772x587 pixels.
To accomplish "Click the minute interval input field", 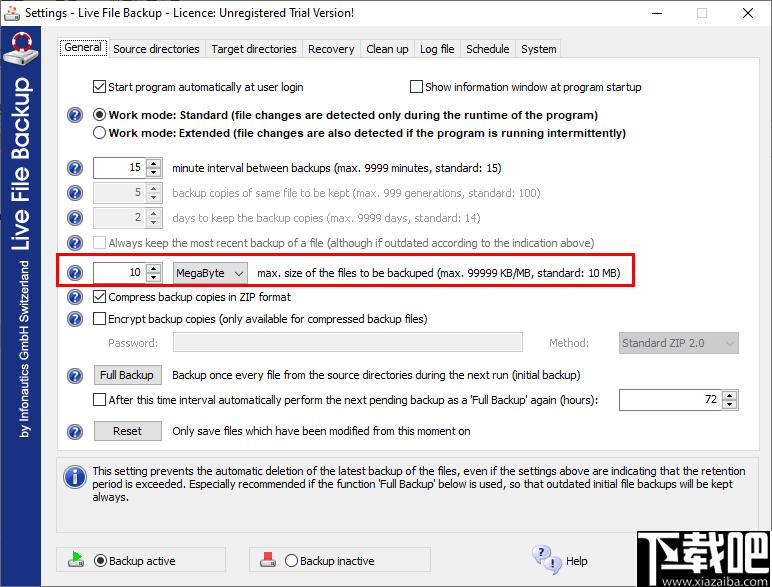I will [x=120, y=168].
